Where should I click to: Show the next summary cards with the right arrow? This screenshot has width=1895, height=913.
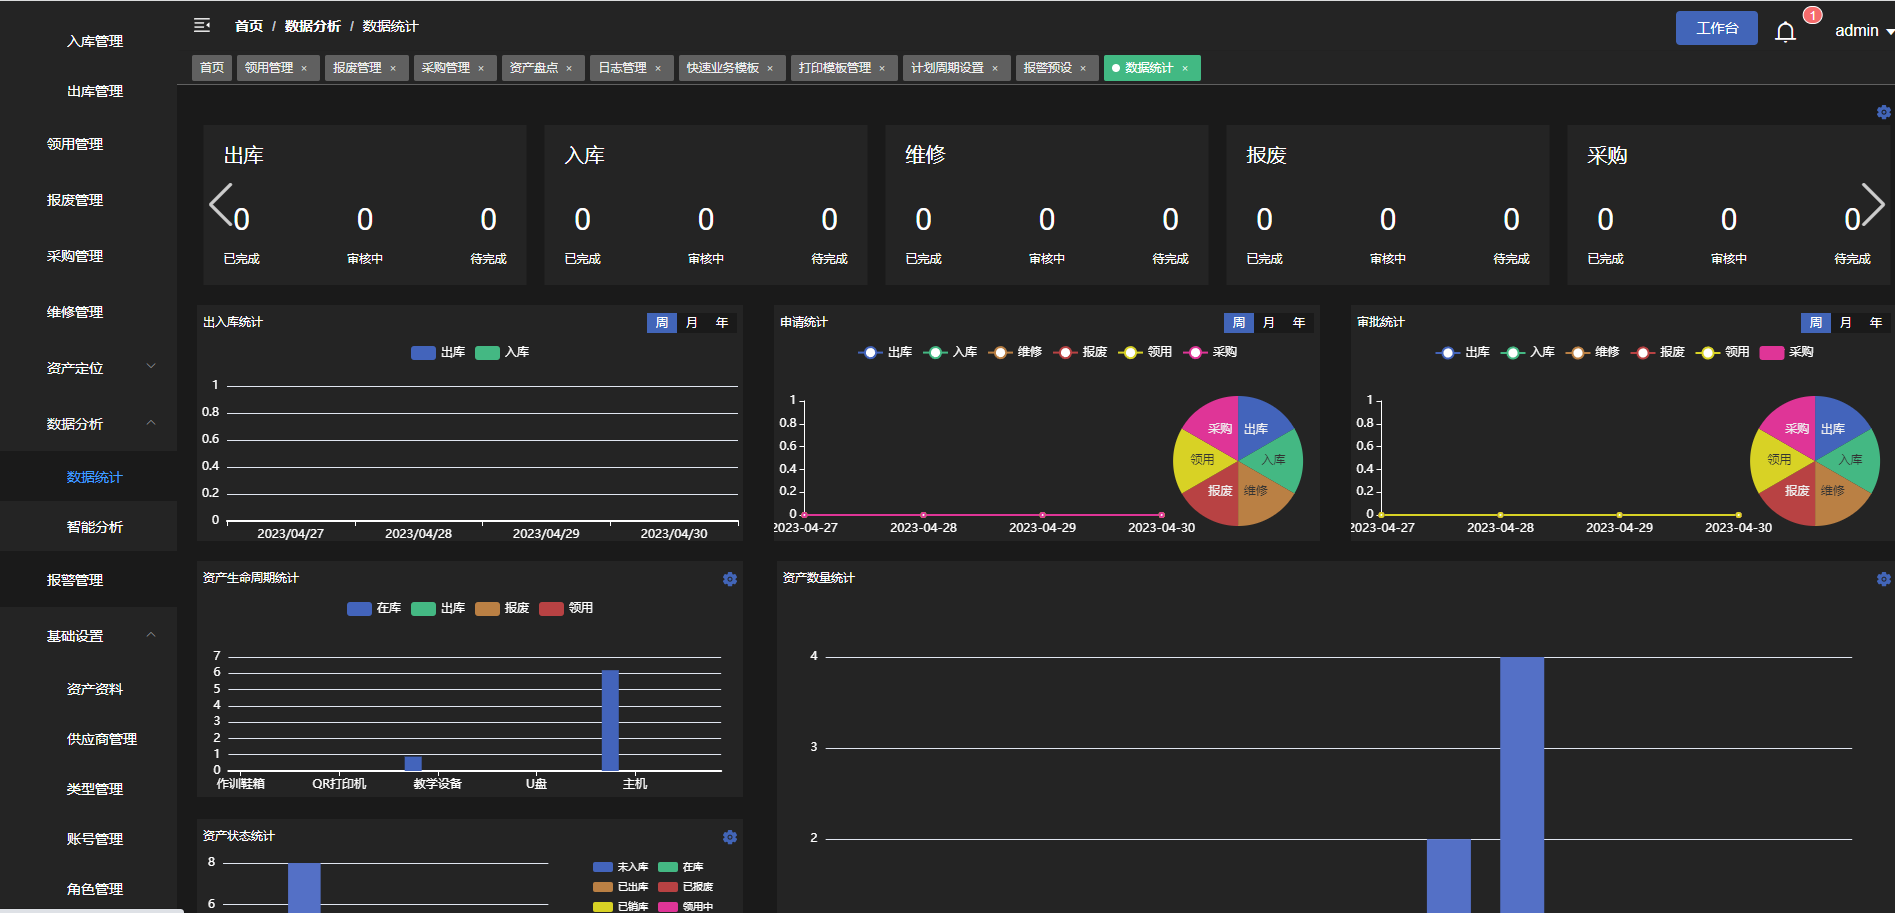[x=1873, y=205]
